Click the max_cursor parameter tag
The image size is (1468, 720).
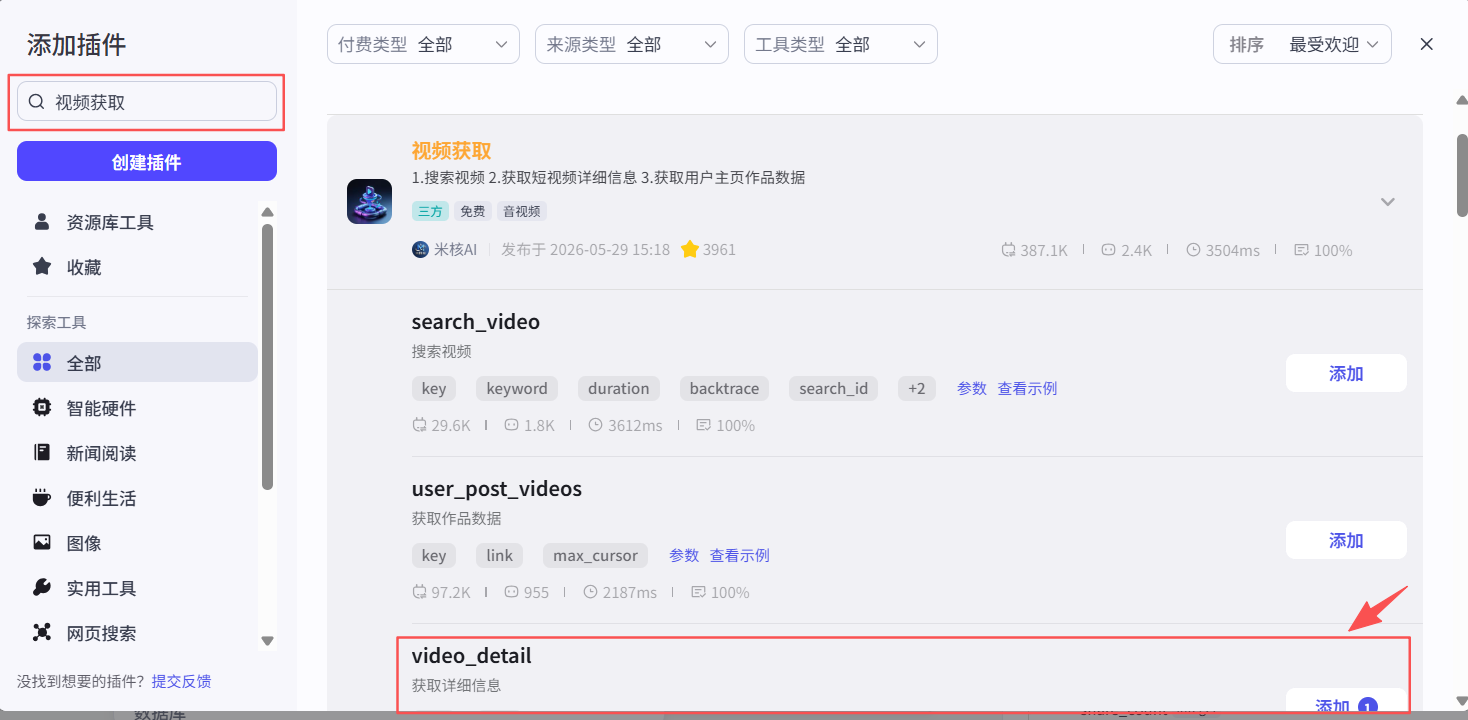tap(596, 555)
